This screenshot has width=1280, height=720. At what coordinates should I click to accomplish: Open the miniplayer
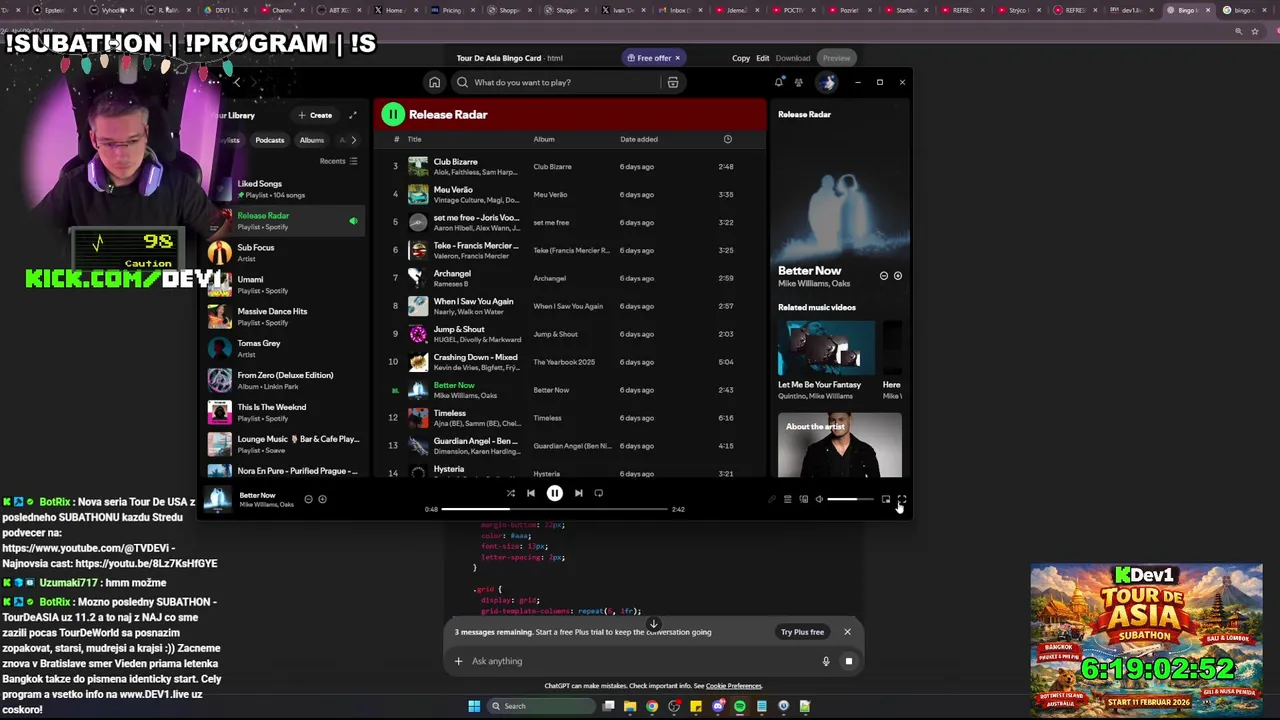tap(886, 499)
